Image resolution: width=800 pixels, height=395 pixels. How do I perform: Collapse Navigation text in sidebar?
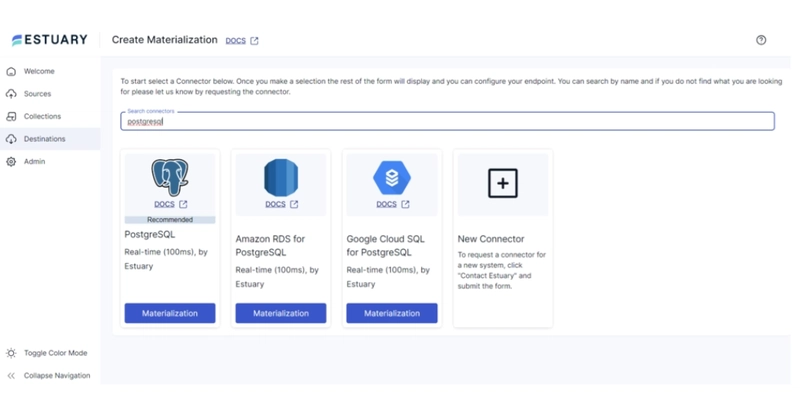pos(57,376)
